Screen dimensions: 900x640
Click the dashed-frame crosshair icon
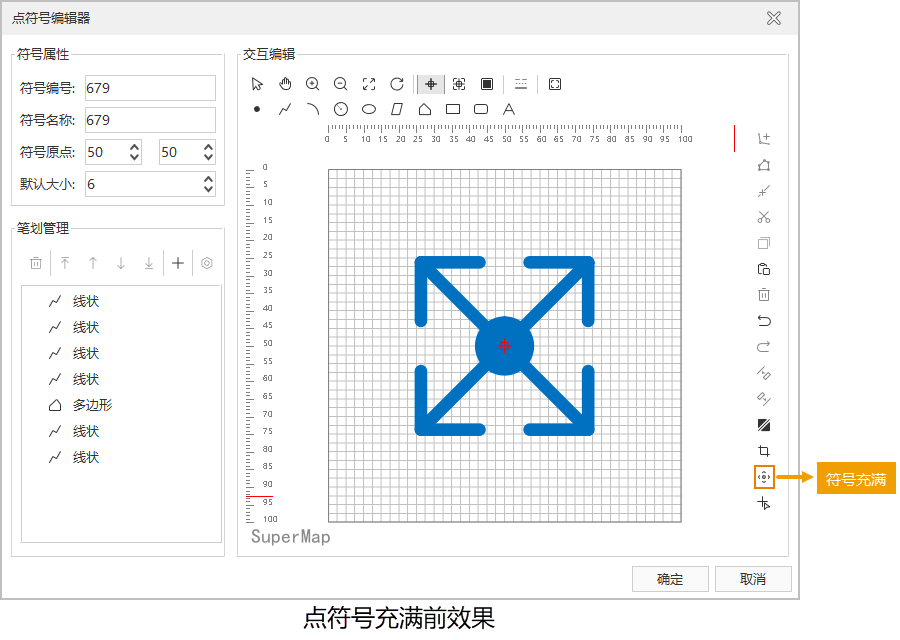pyautogui.click(x=459, y=84)
